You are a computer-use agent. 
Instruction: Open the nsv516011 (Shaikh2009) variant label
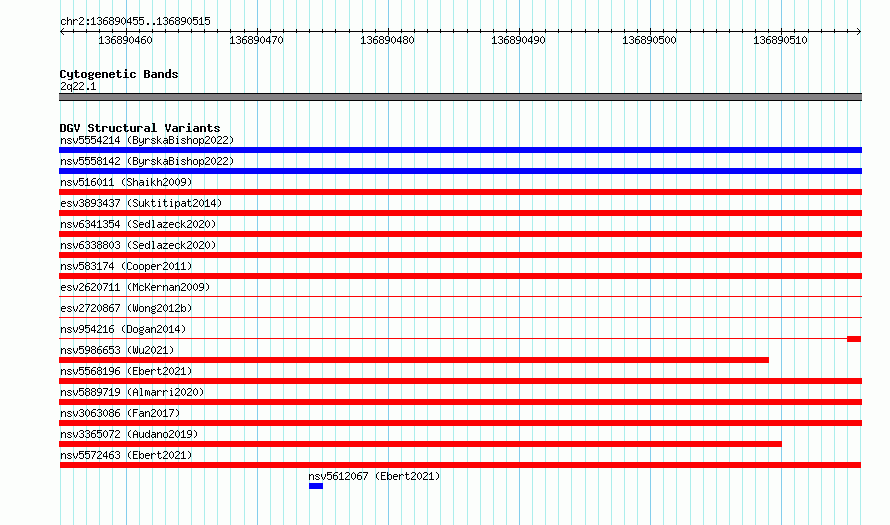[126, 182]
